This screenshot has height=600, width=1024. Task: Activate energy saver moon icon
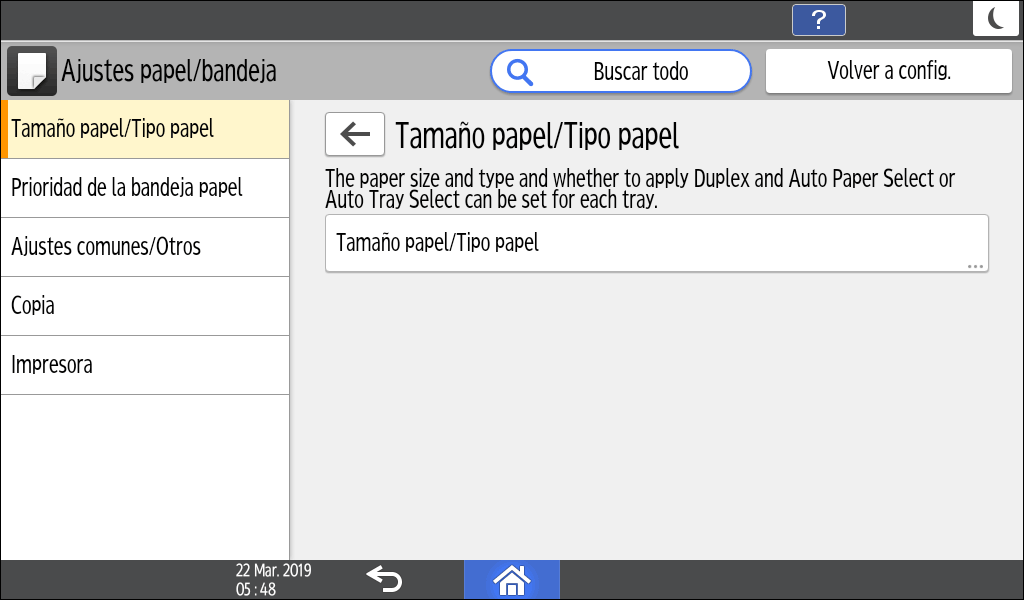click(x=995, y=19)
